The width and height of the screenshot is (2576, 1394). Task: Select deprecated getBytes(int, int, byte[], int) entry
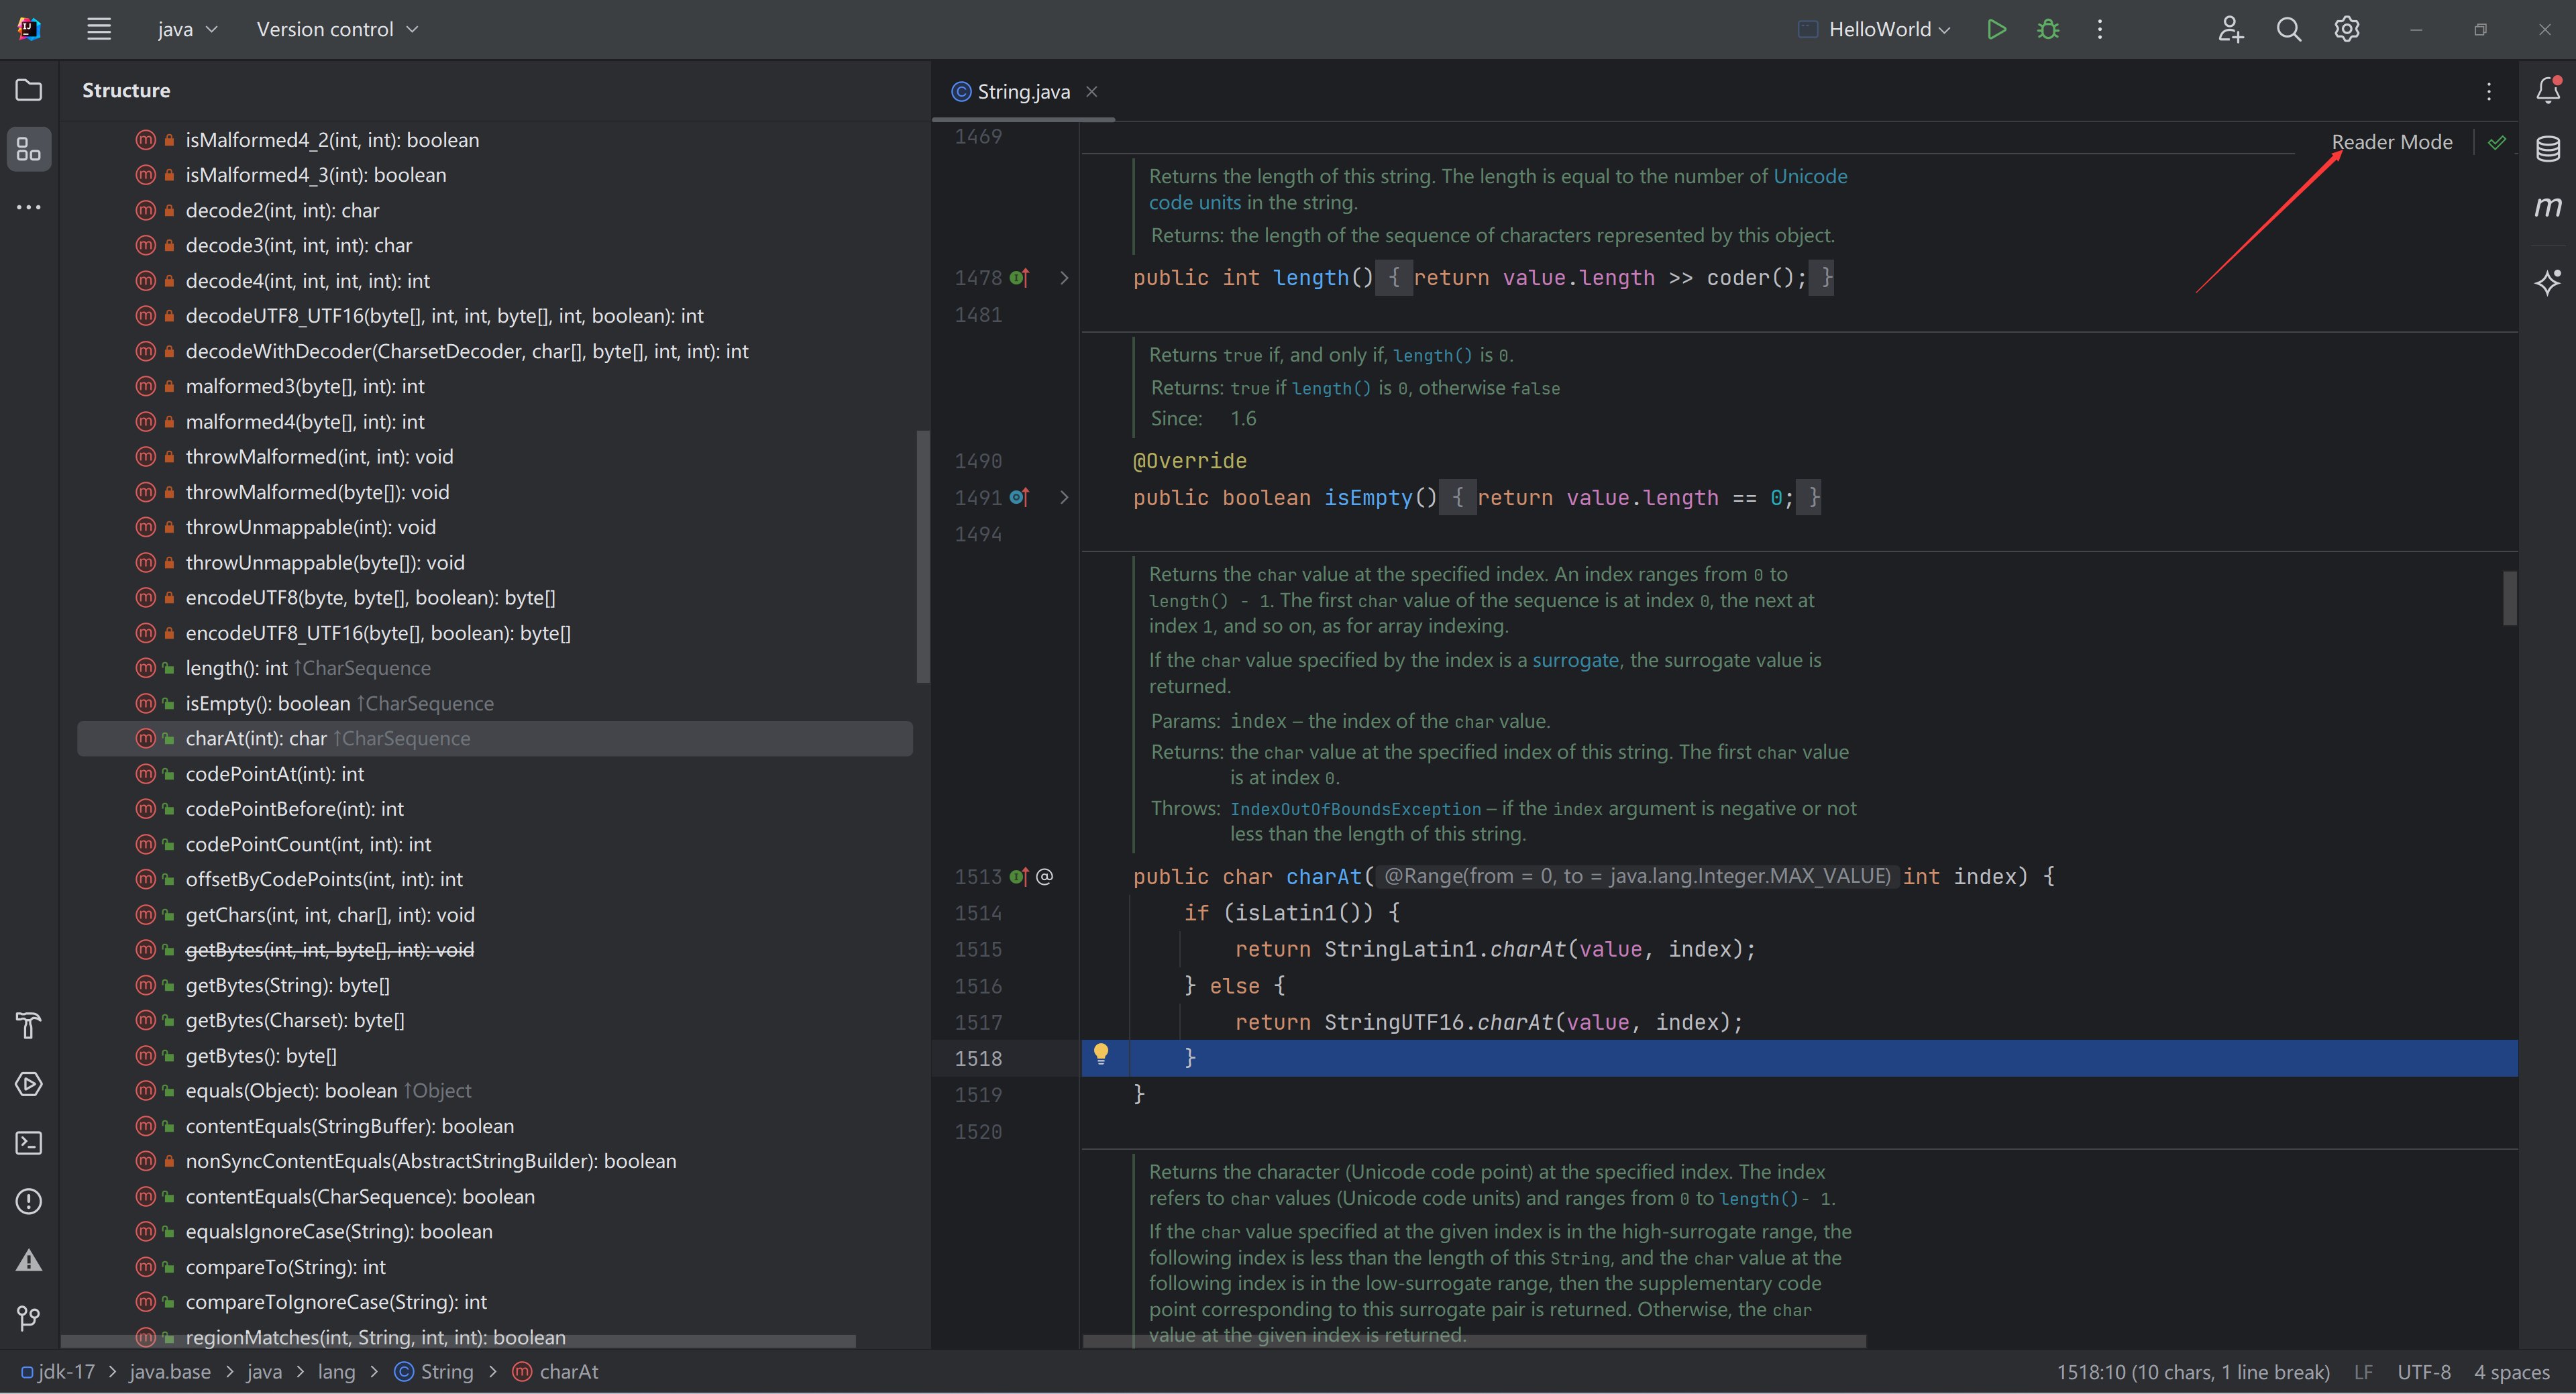click(495, 950)
